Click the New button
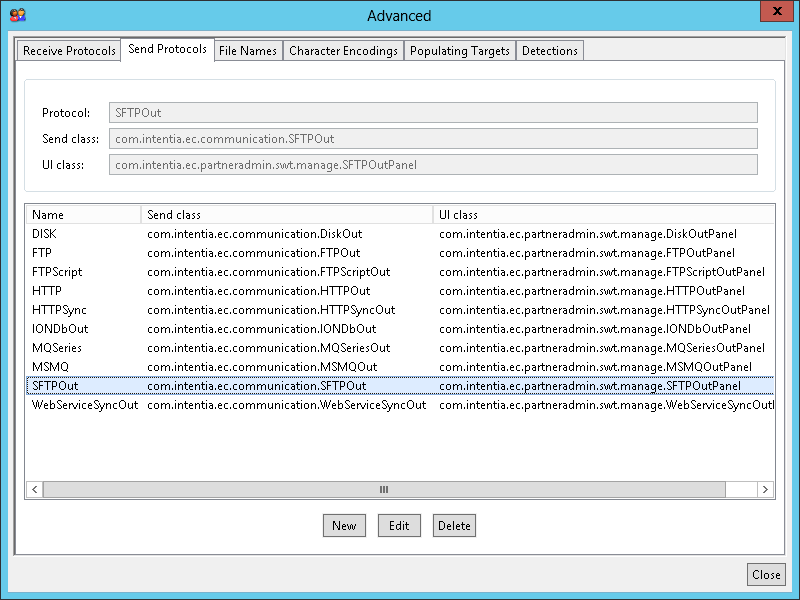This screenshot has width=800, height=600. tap(344, 526)
